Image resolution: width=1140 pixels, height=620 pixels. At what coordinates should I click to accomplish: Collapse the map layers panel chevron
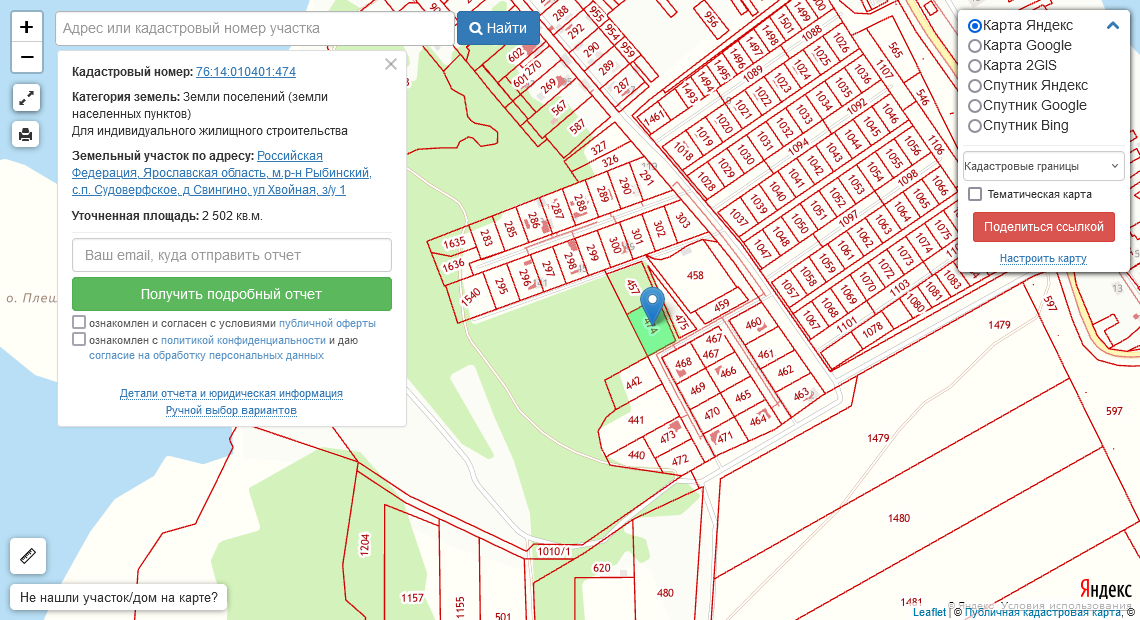[1113, 25]
